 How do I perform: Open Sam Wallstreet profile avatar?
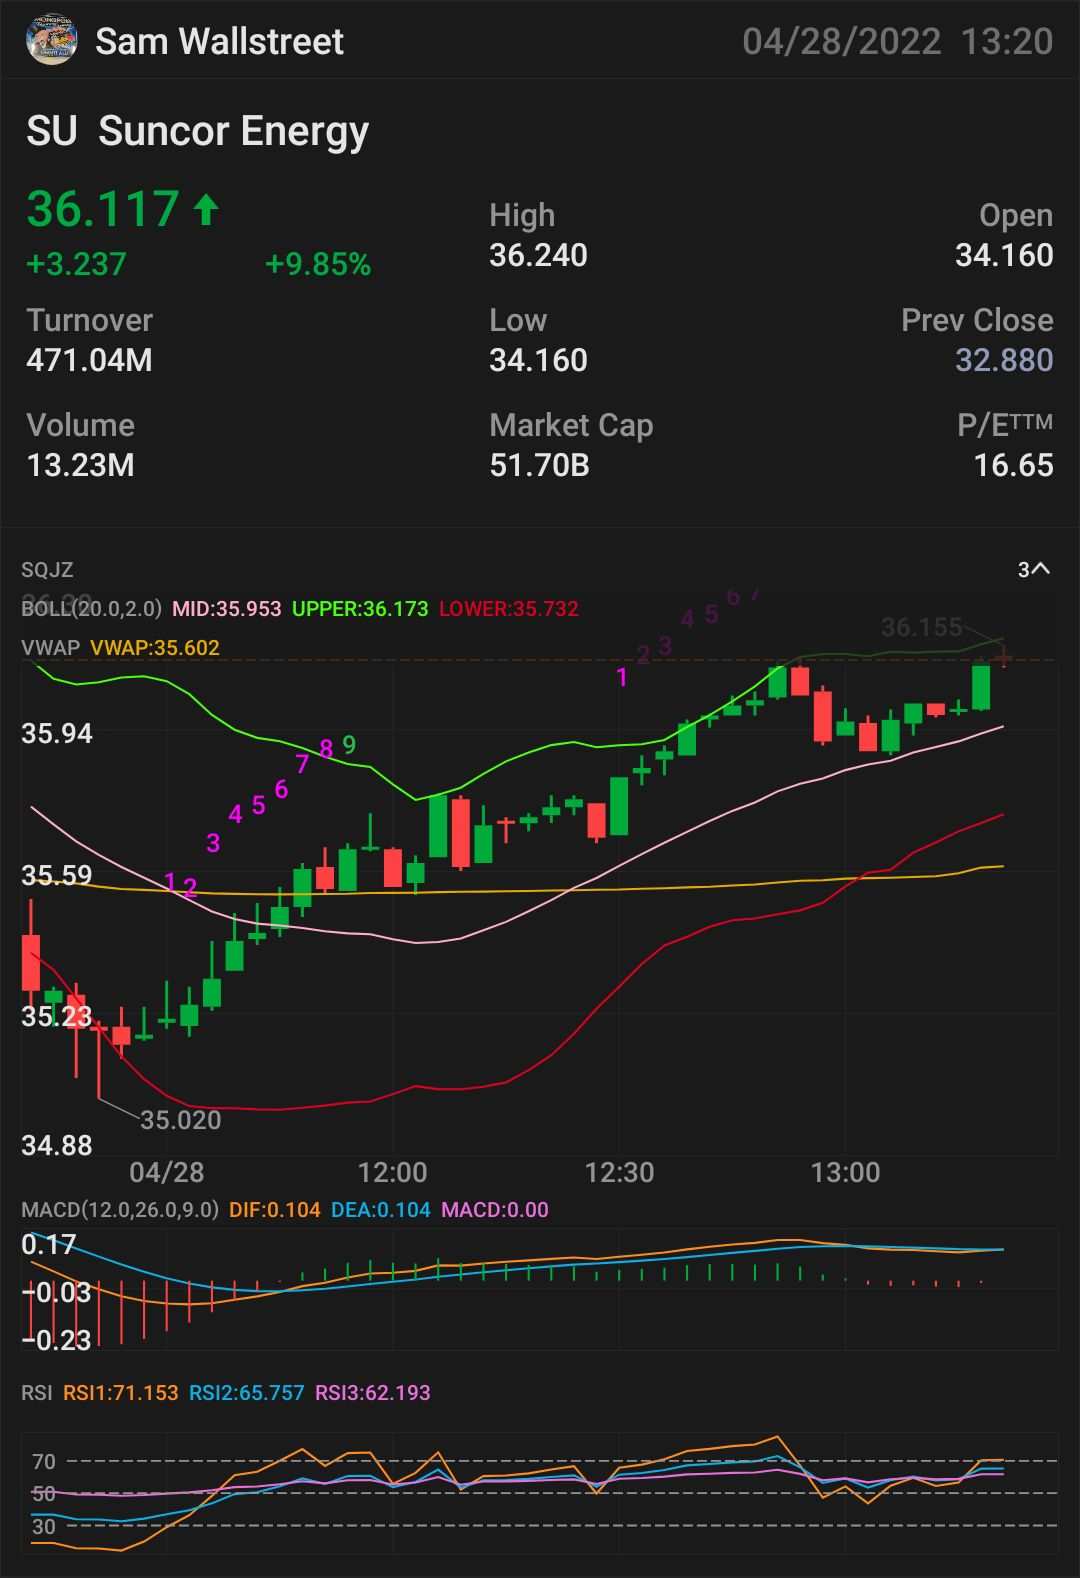coord(51,40)
